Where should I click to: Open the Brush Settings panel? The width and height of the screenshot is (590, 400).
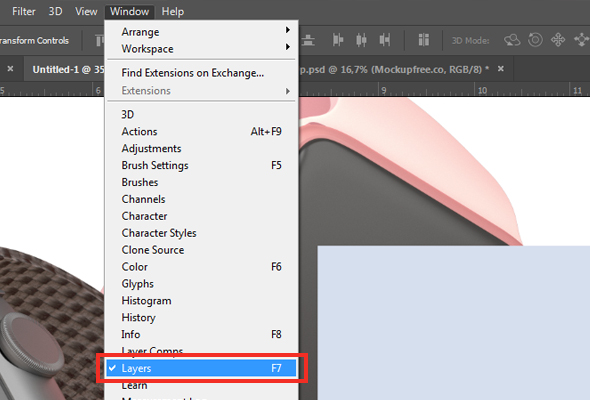click(x=201, y=166)
